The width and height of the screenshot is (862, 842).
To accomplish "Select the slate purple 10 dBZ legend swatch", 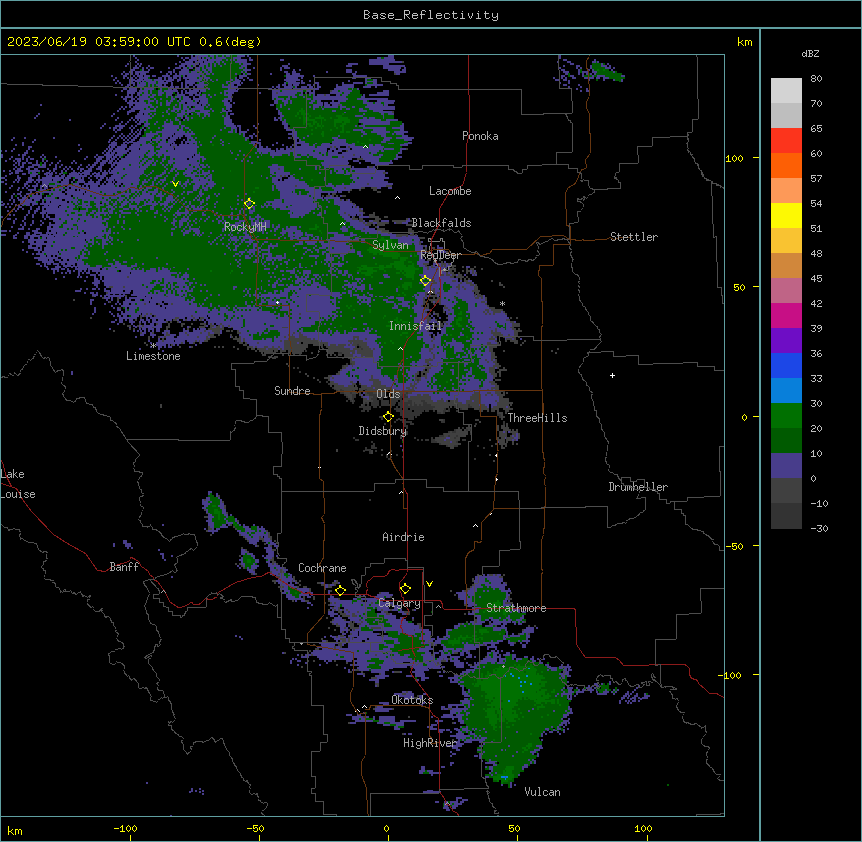I will pyautogui.click(x=786, y=466).
